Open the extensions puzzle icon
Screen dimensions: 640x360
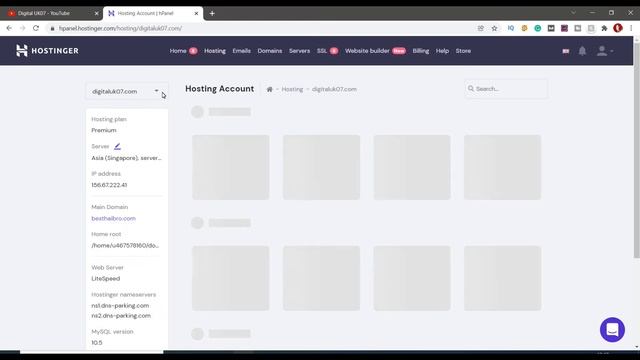[604, 28]
